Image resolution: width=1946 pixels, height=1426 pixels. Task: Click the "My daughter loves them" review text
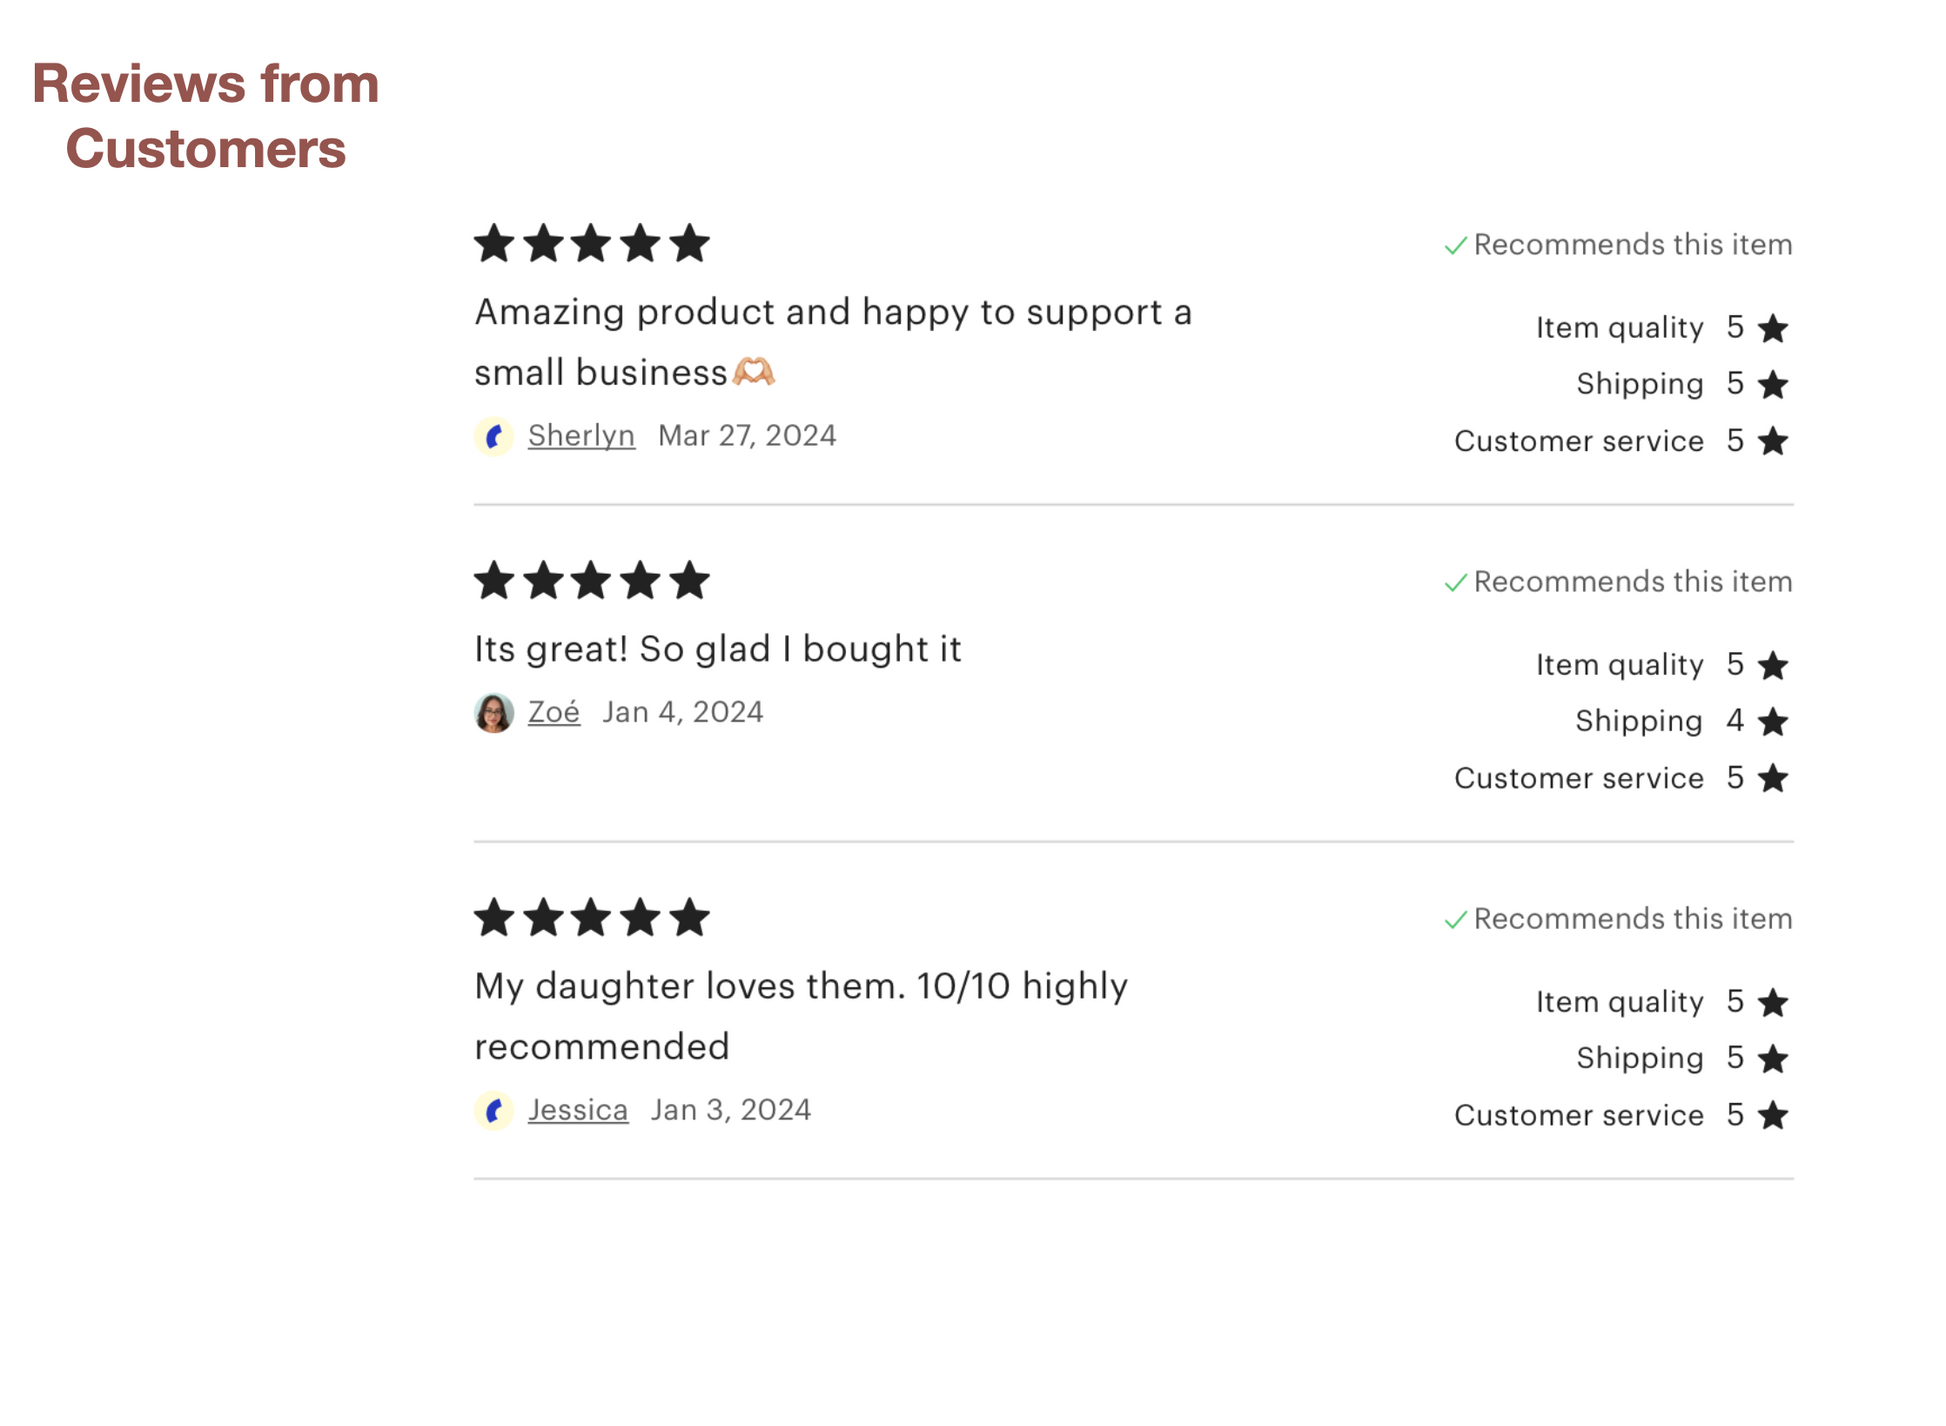click(x=800, y=1015)
